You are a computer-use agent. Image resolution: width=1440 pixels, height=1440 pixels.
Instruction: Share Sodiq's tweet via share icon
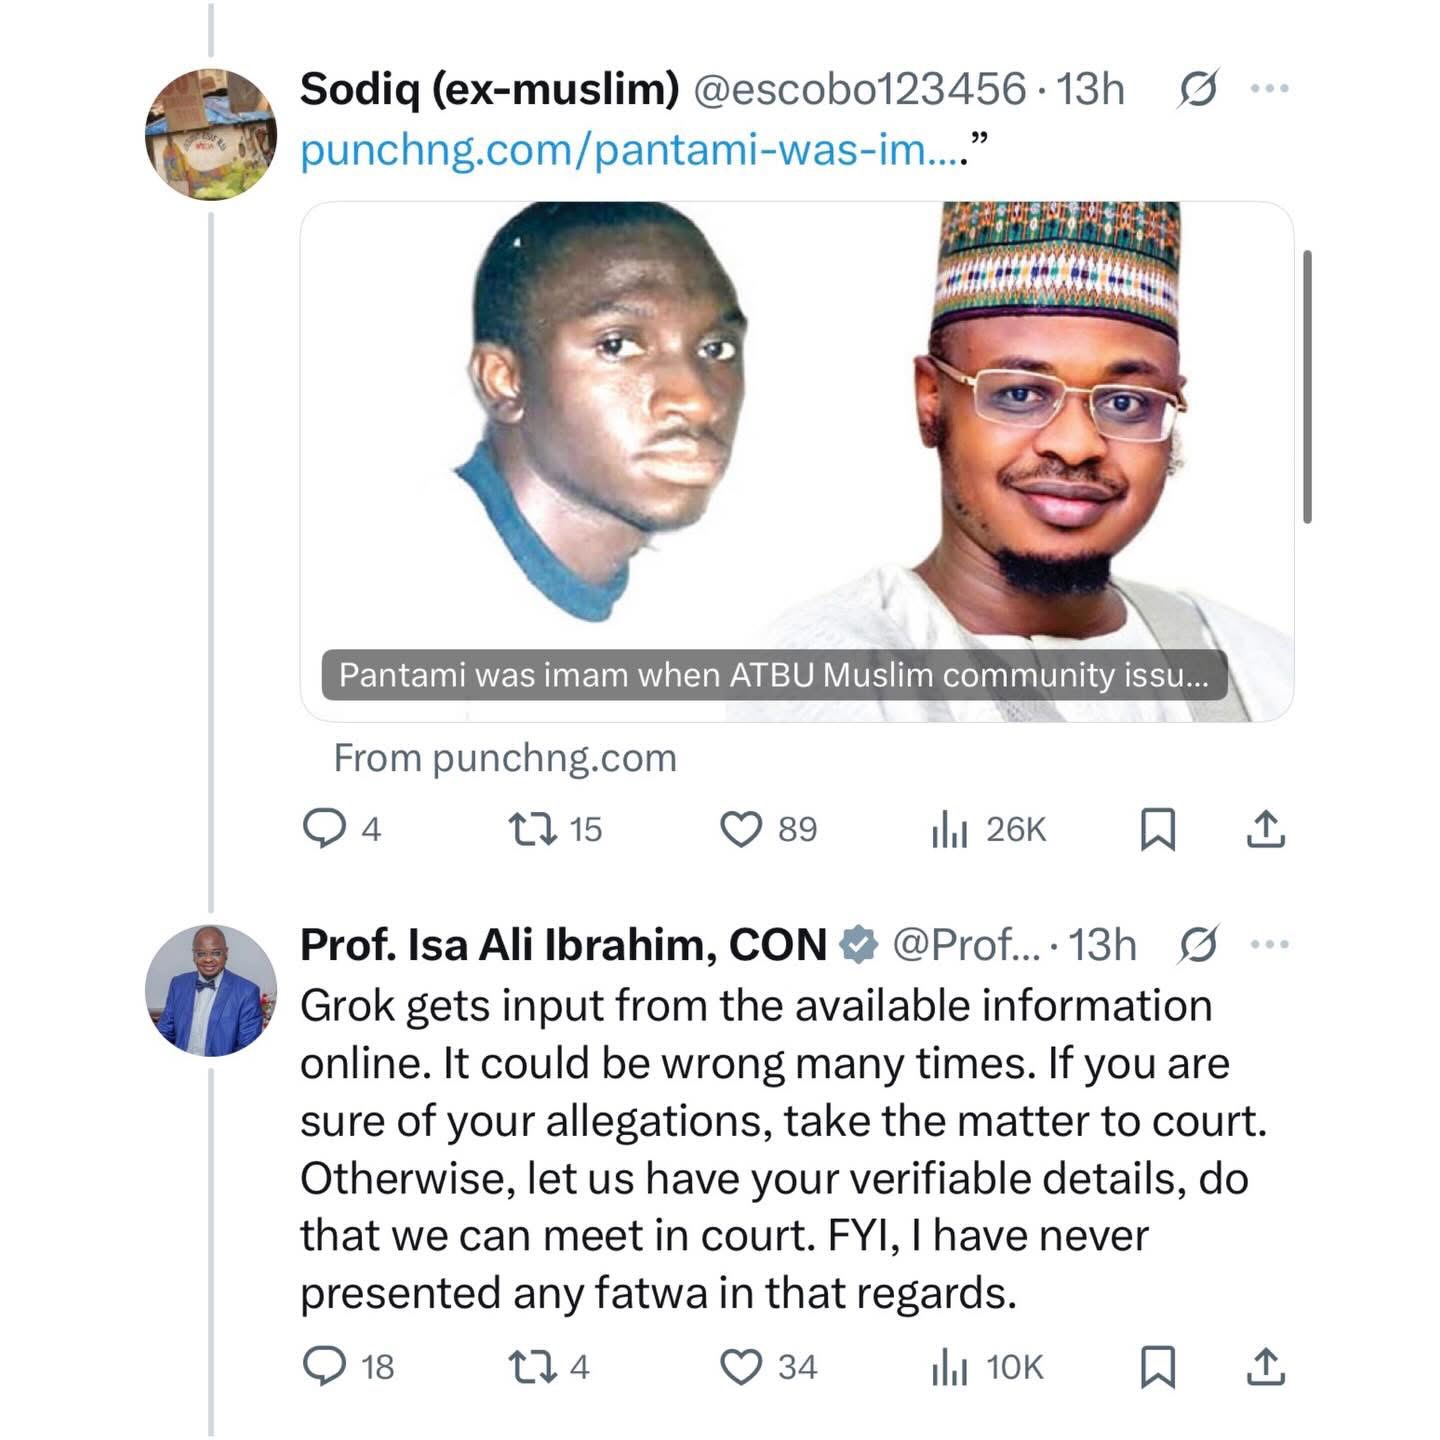[1265, 829]
